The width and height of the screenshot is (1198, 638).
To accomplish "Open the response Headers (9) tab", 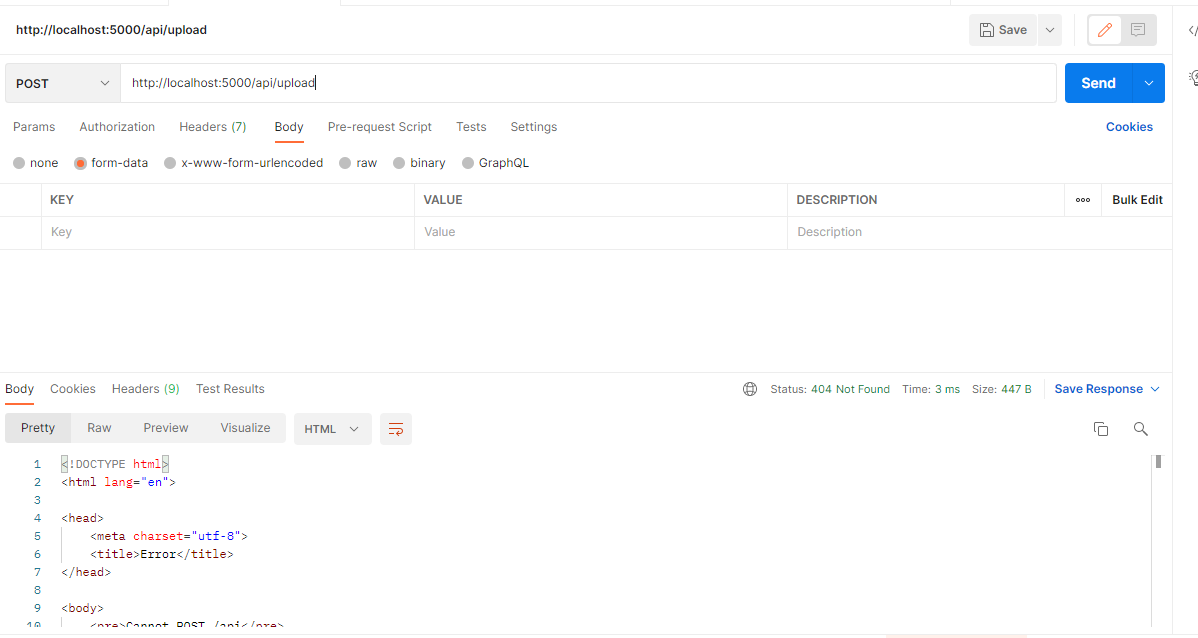I will 145,389.
